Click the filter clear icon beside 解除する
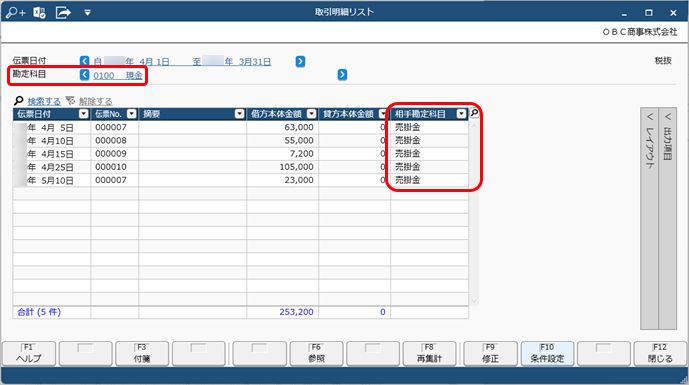The image size is (689, 385). (70, 101)
